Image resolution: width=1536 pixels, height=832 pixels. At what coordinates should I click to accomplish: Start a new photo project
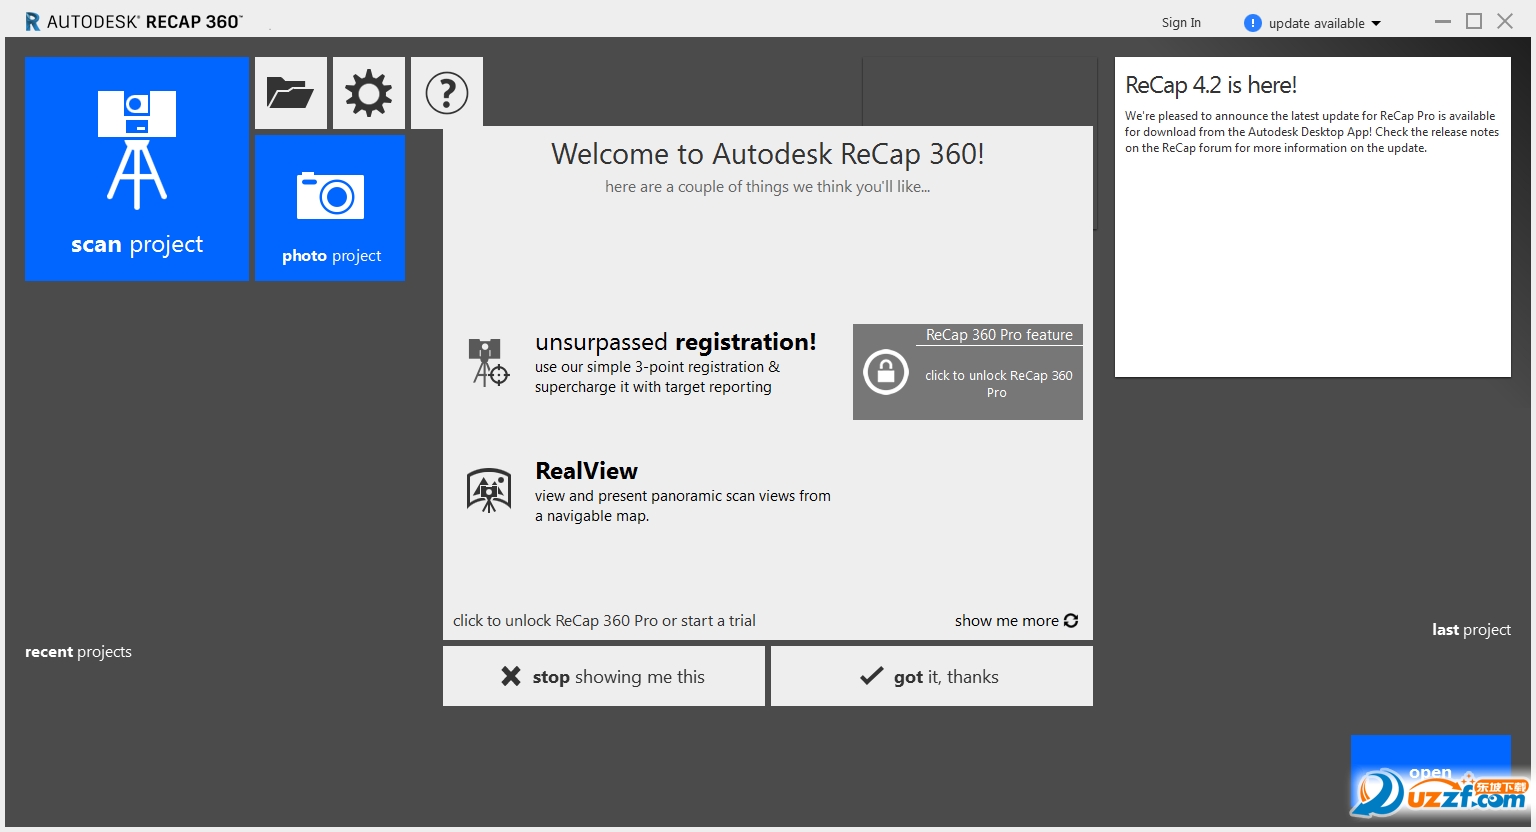point(330,208)
